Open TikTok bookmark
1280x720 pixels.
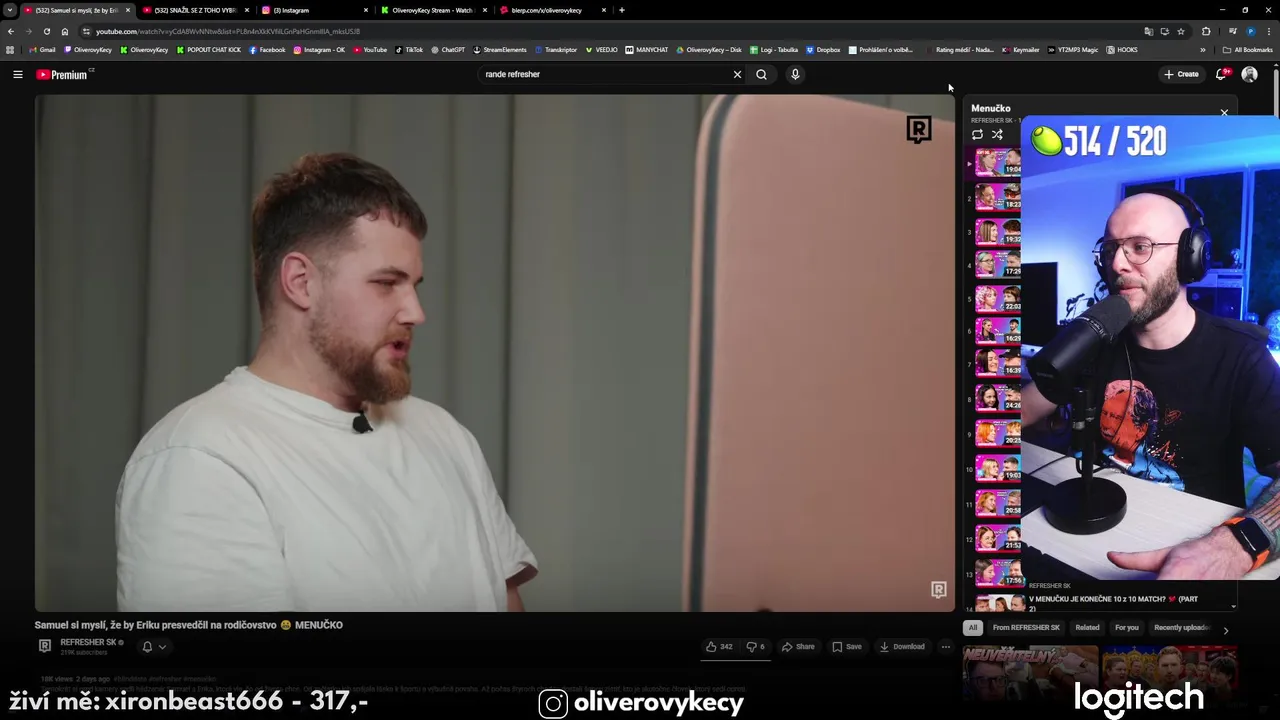point(409,49)
